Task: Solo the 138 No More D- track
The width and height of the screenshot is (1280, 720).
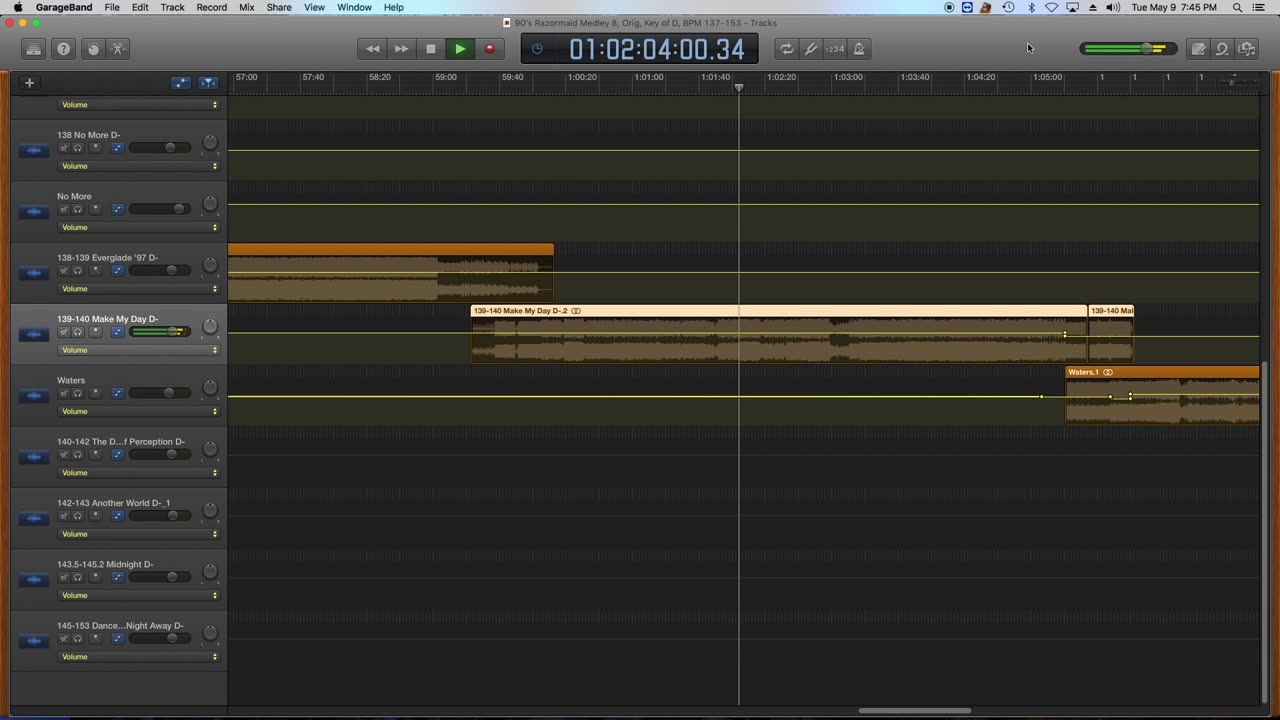Action: pos(78,148)
